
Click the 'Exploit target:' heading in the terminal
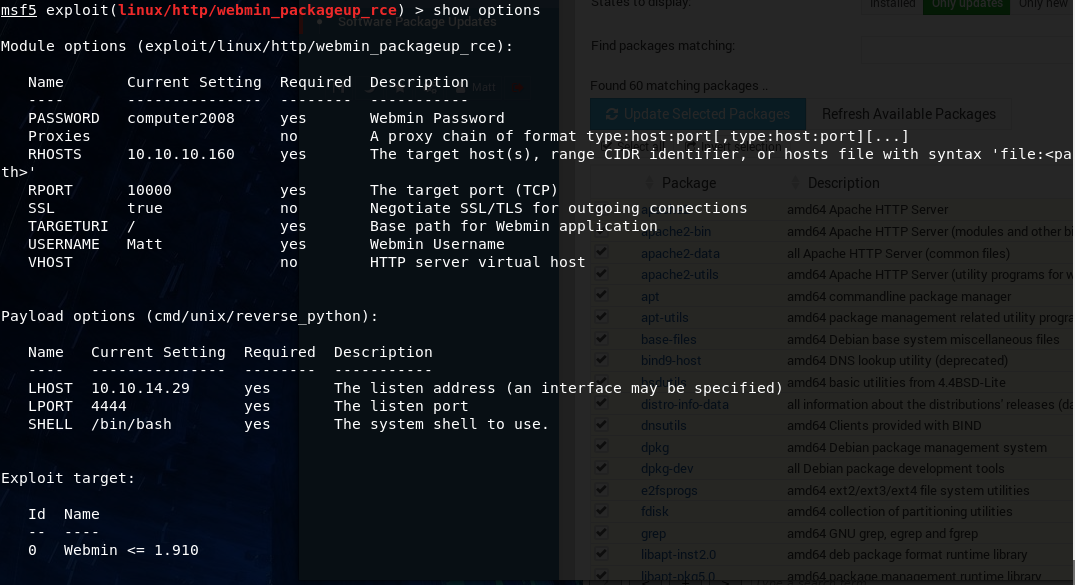[68, 478]
